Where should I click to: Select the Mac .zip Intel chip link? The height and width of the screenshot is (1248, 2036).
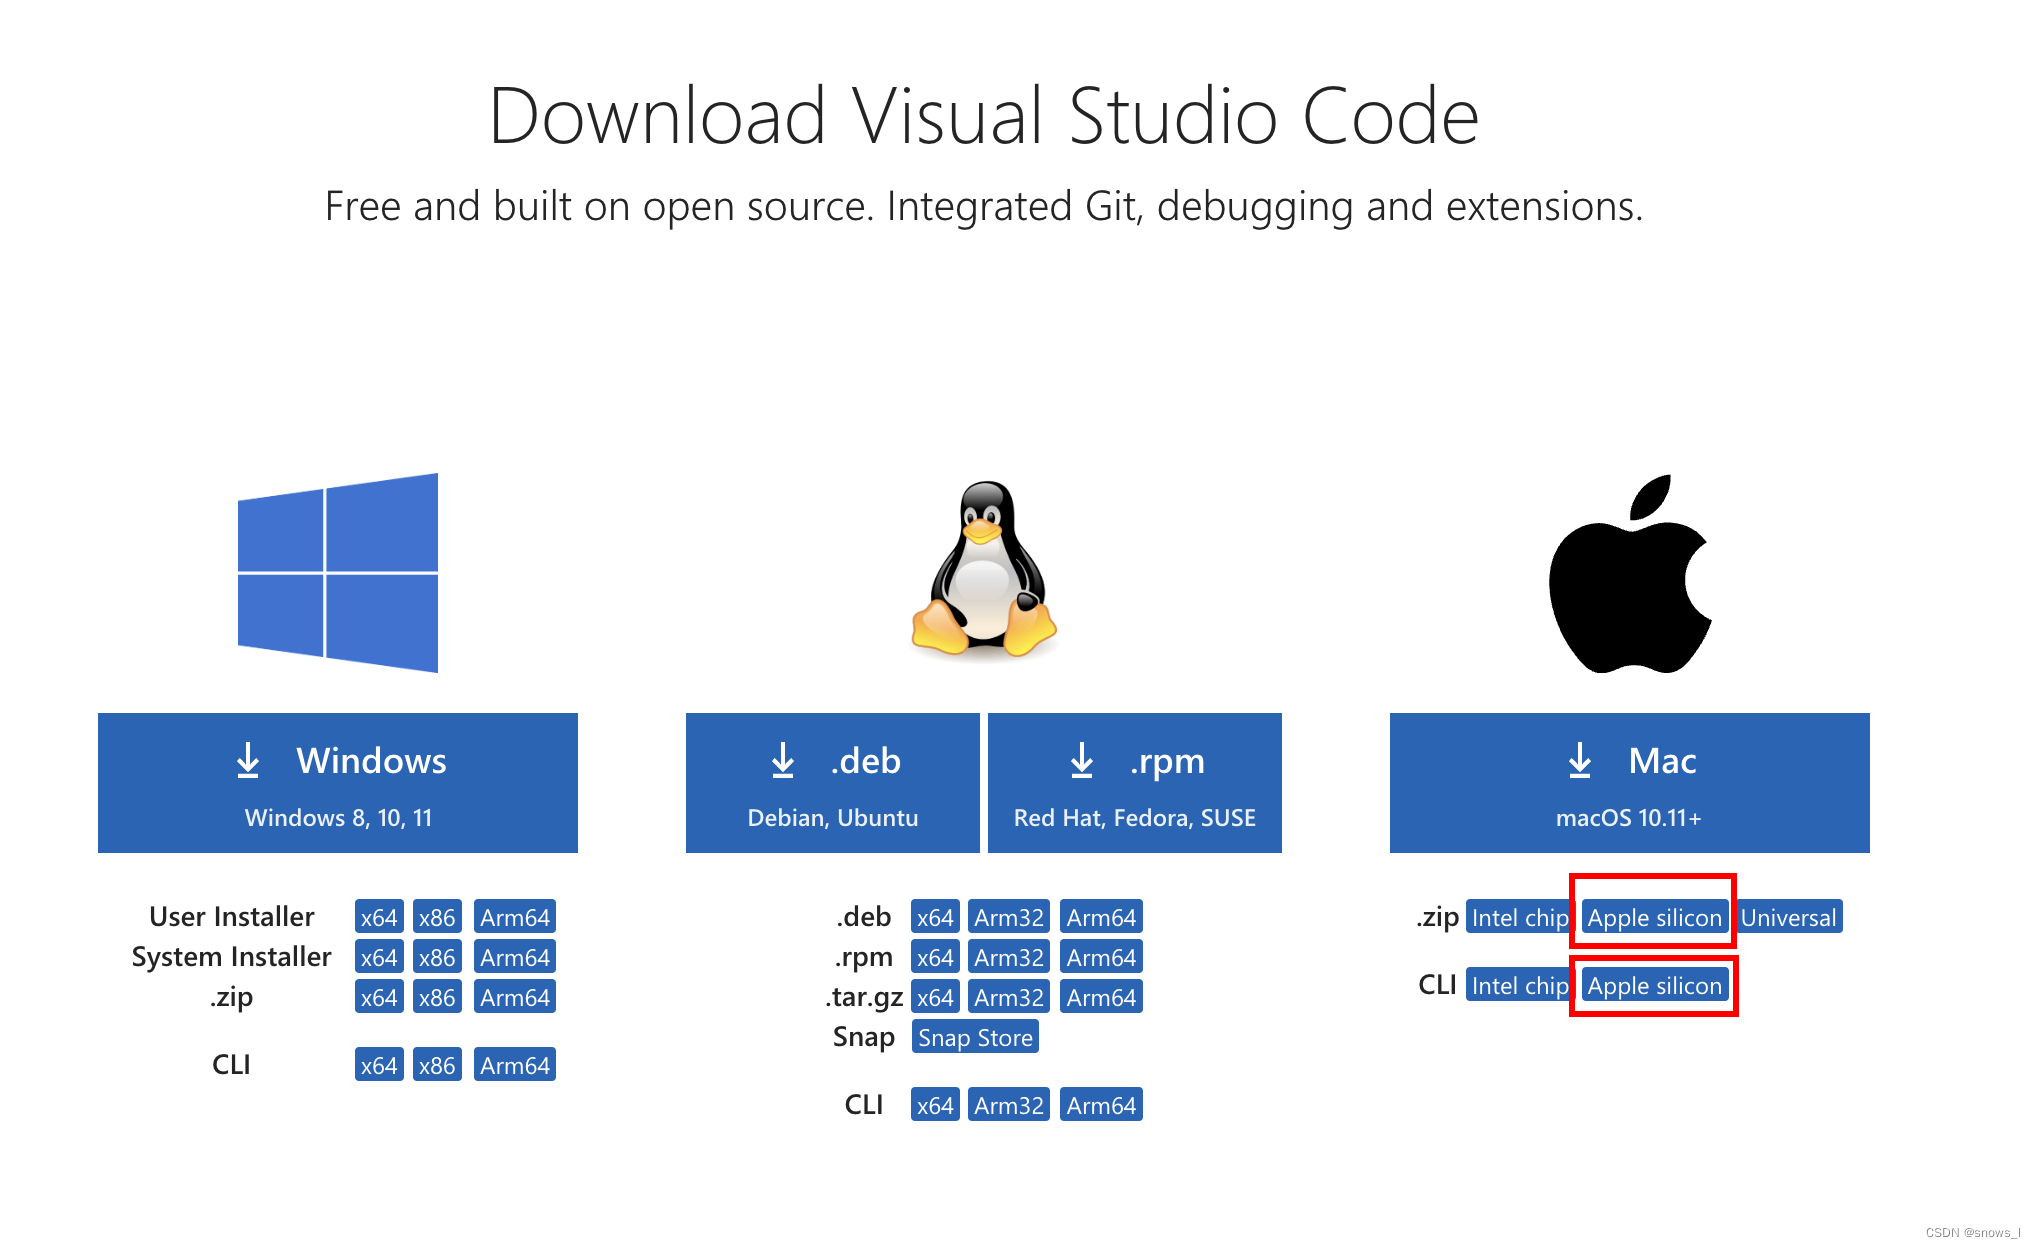1519,917
